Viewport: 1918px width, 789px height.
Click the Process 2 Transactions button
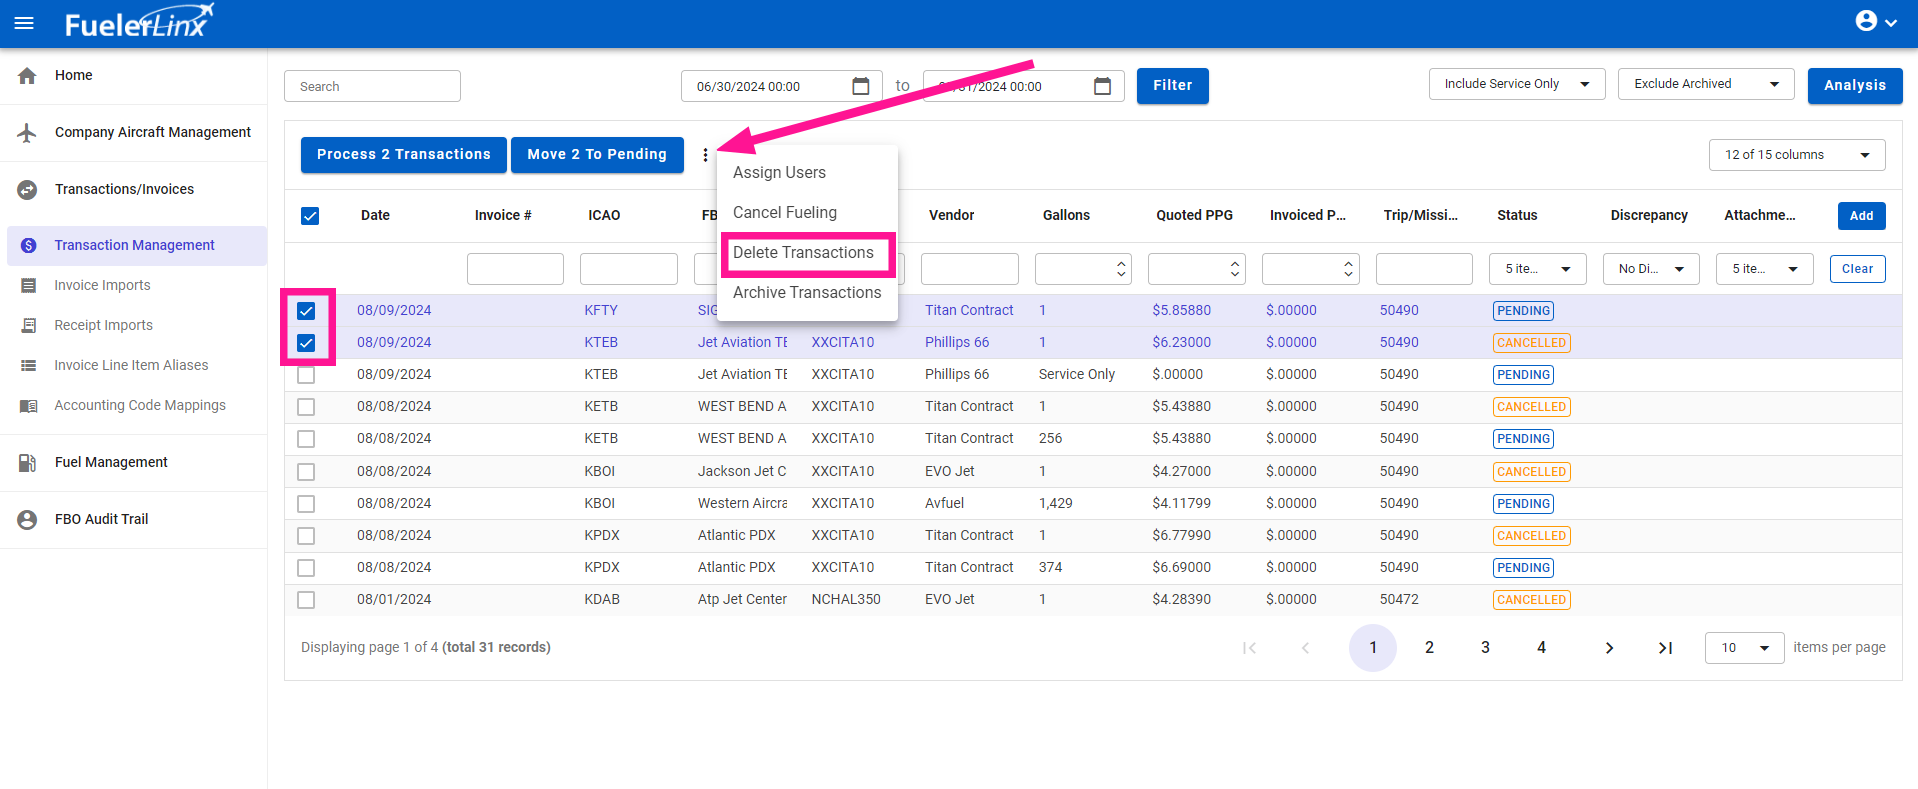pyautogui.click(x=403, y=155)
